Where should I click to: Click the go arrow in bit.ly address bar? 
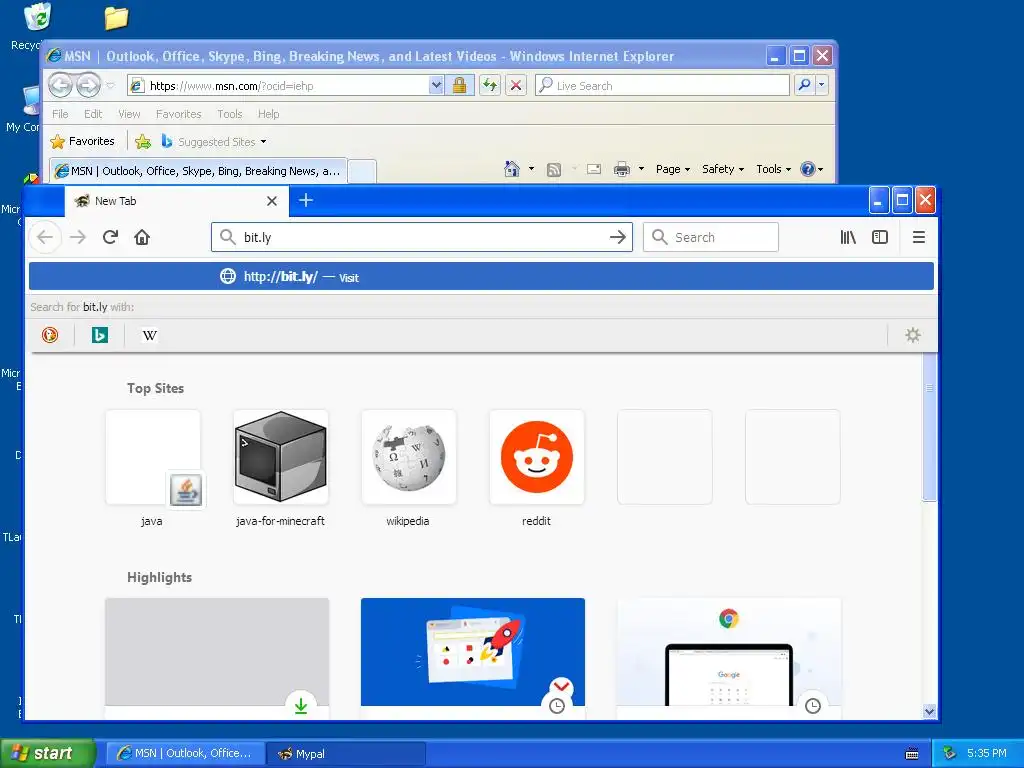(x=618, y=237)
